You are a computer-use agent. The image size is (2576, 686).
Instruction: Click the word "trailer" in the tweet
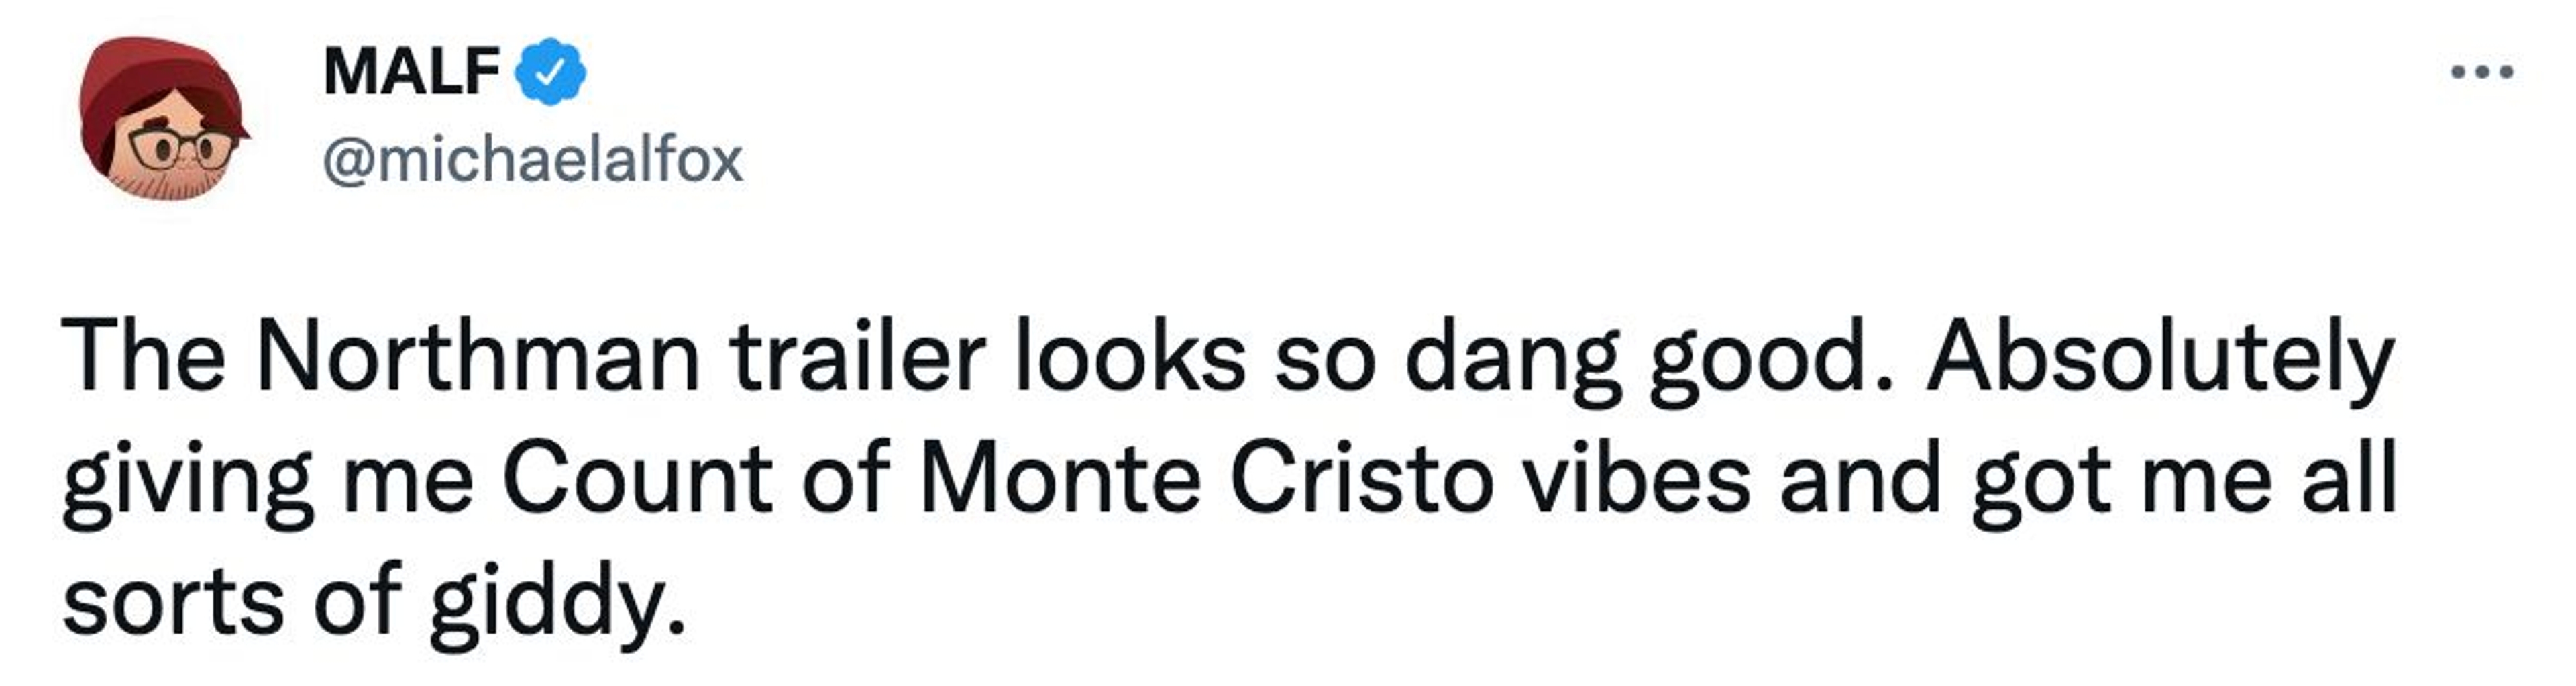857,358
